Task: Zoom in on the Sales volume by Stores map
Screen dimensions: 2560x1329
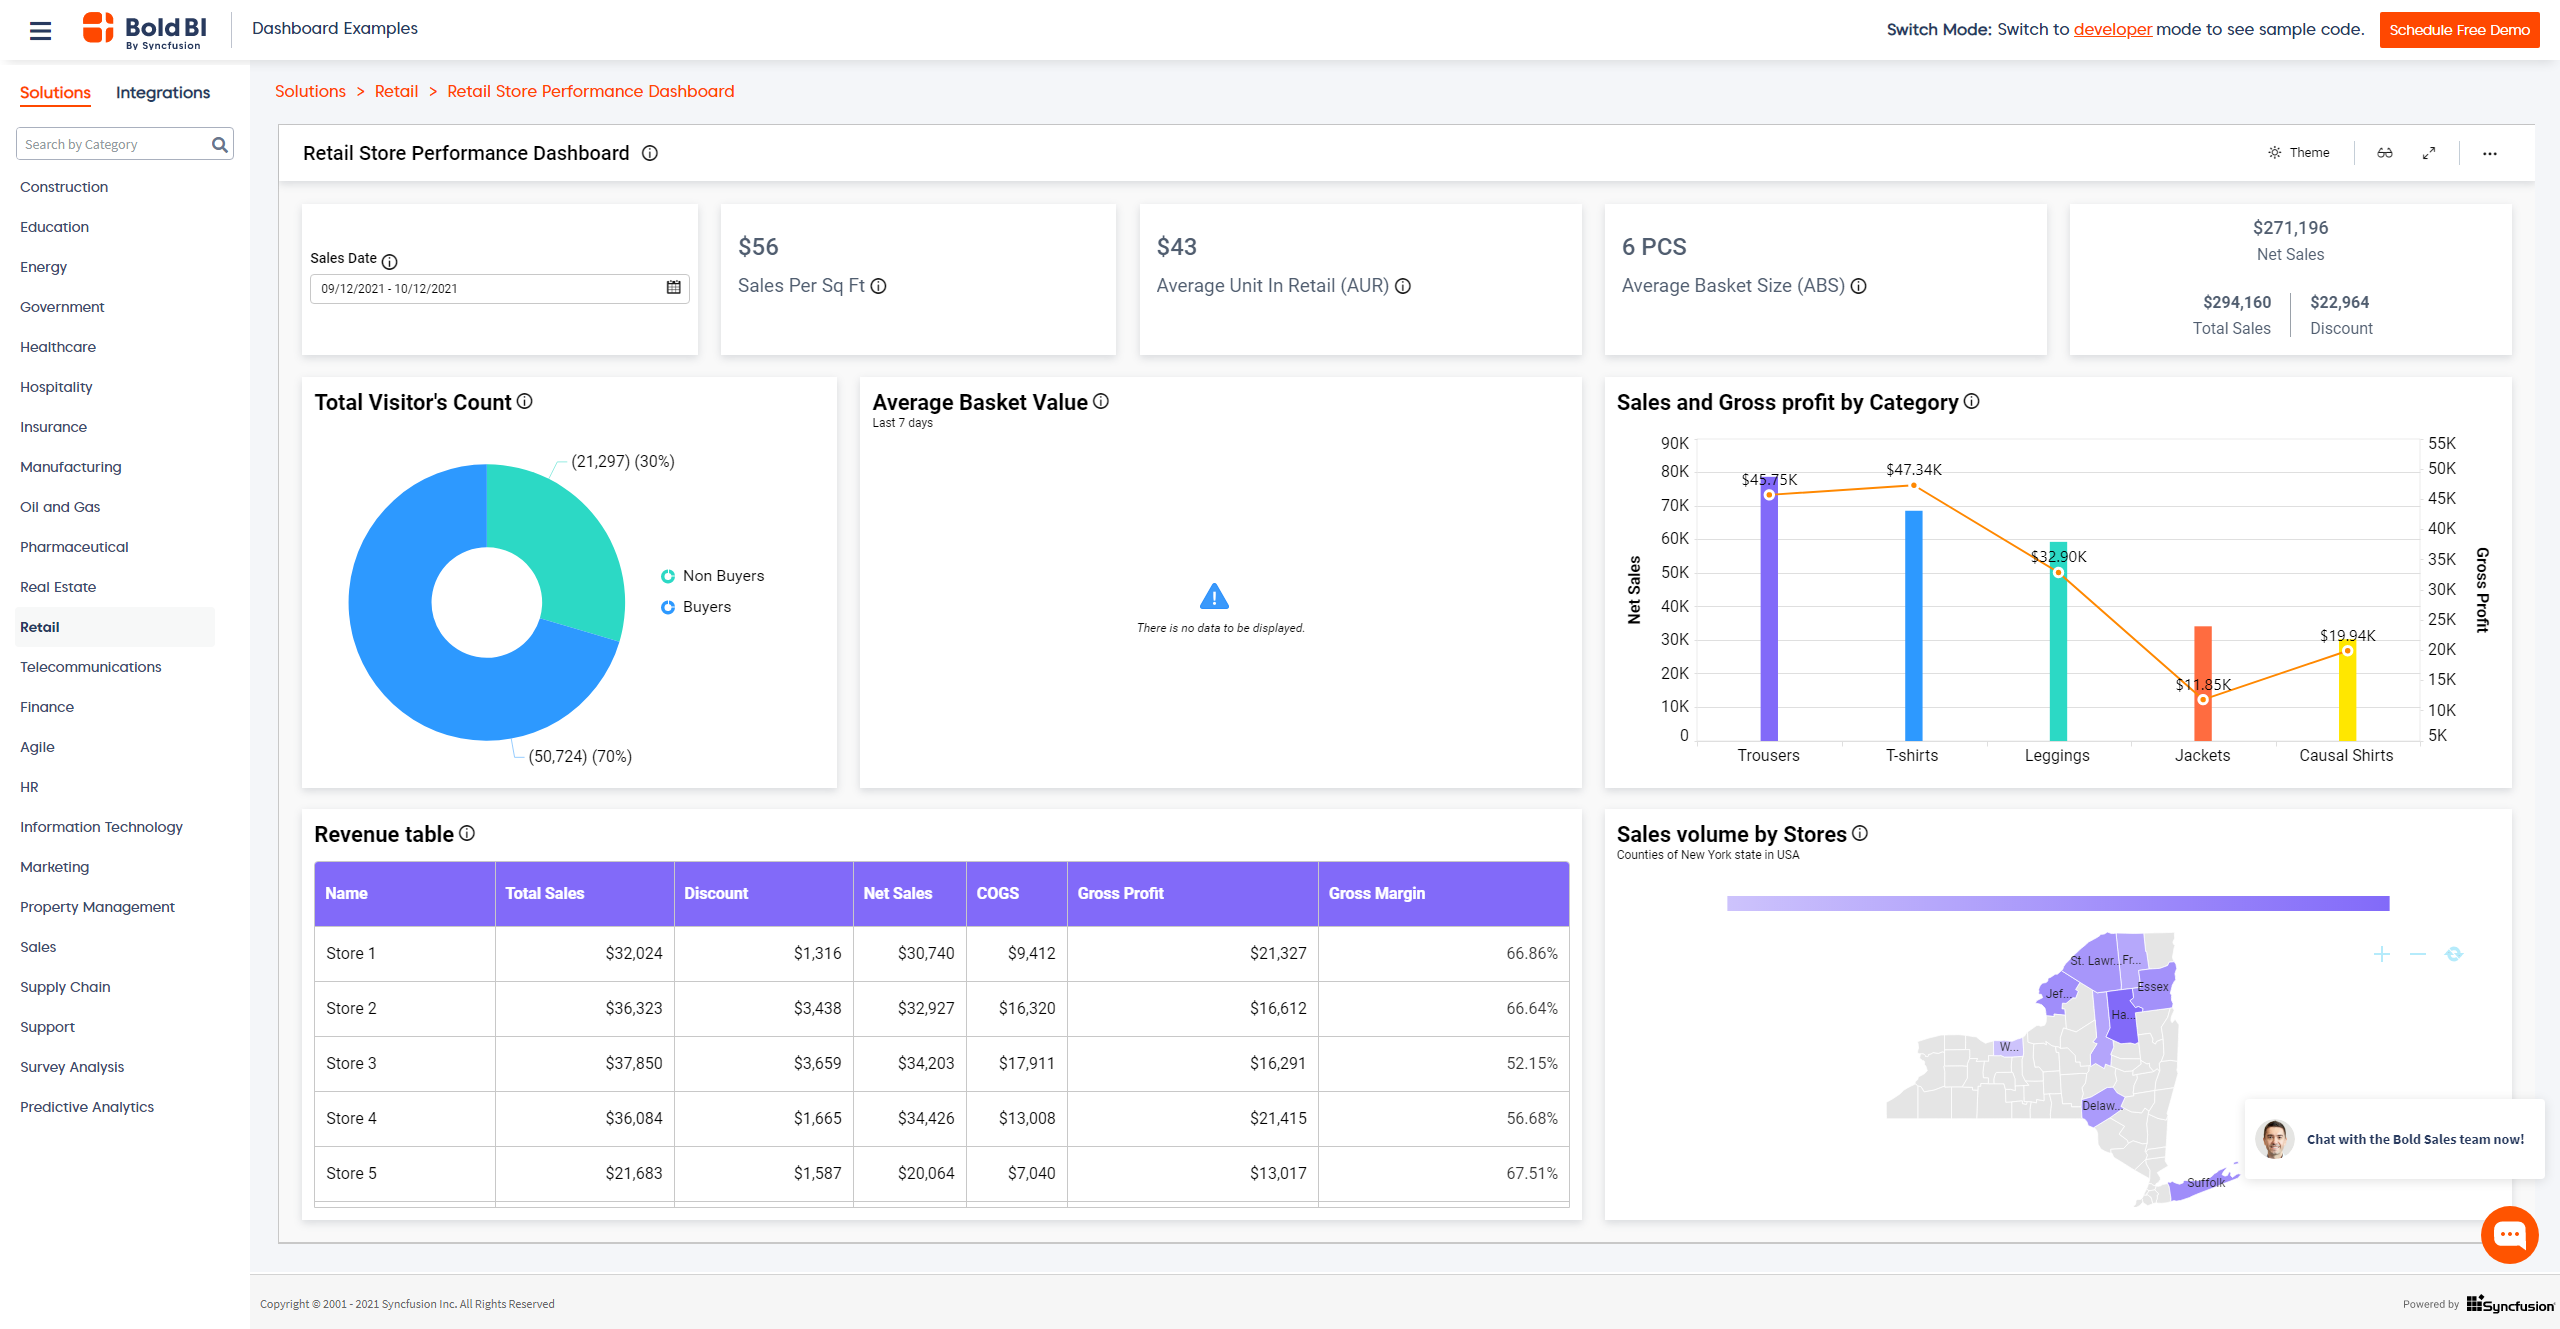Action: pos(2381,955)
